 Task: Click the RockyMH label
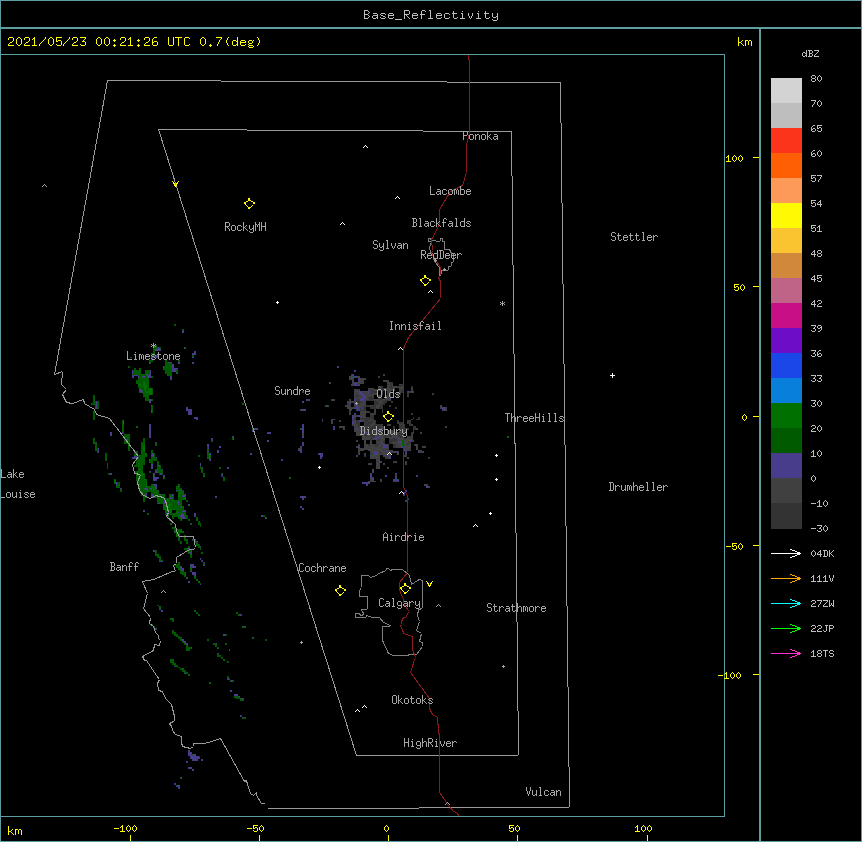[245, 227]
